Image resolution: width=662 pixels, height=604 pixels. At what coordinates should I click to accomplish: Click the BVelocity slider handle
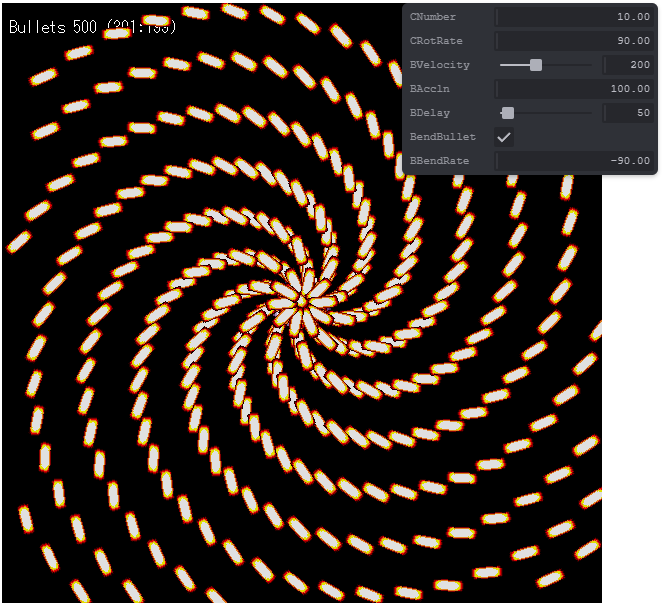[x=536, y=65]
